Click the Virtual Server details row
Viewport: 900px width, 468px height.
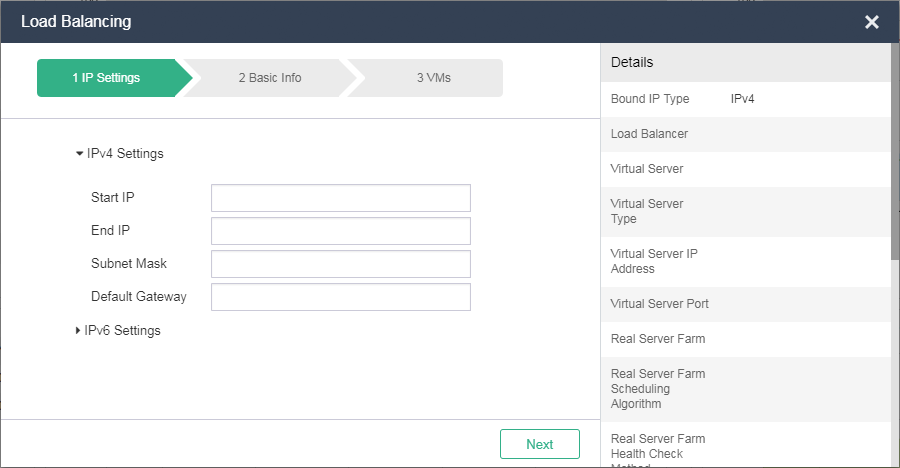tap(745, 169)
